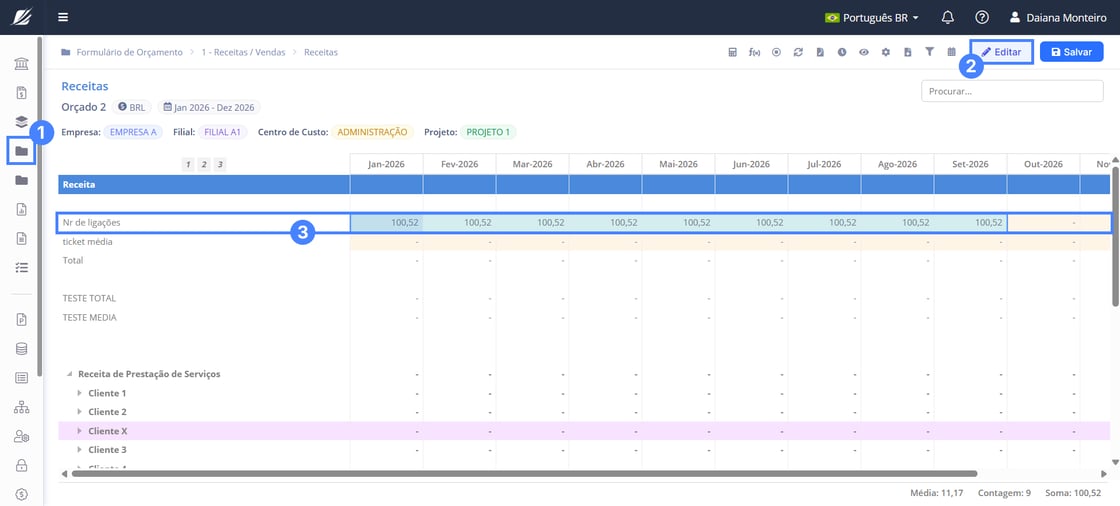Click the bank building icon in the sidebar
Screen dimensions: 1120x506
click(x=21, y=65)
